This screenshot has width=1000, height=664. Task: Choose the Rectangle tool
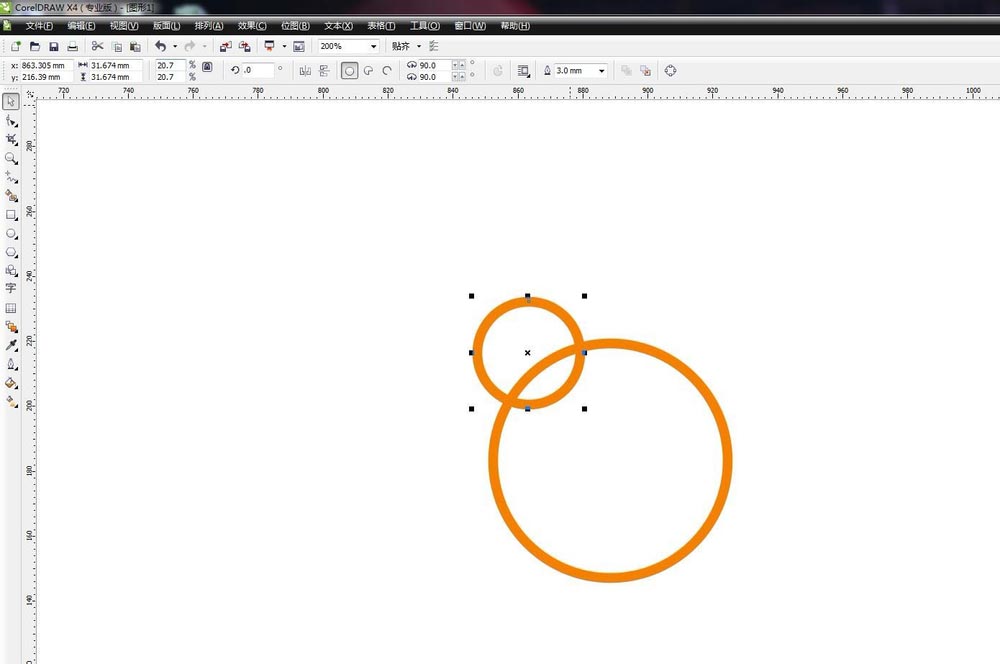coord(11,214)
